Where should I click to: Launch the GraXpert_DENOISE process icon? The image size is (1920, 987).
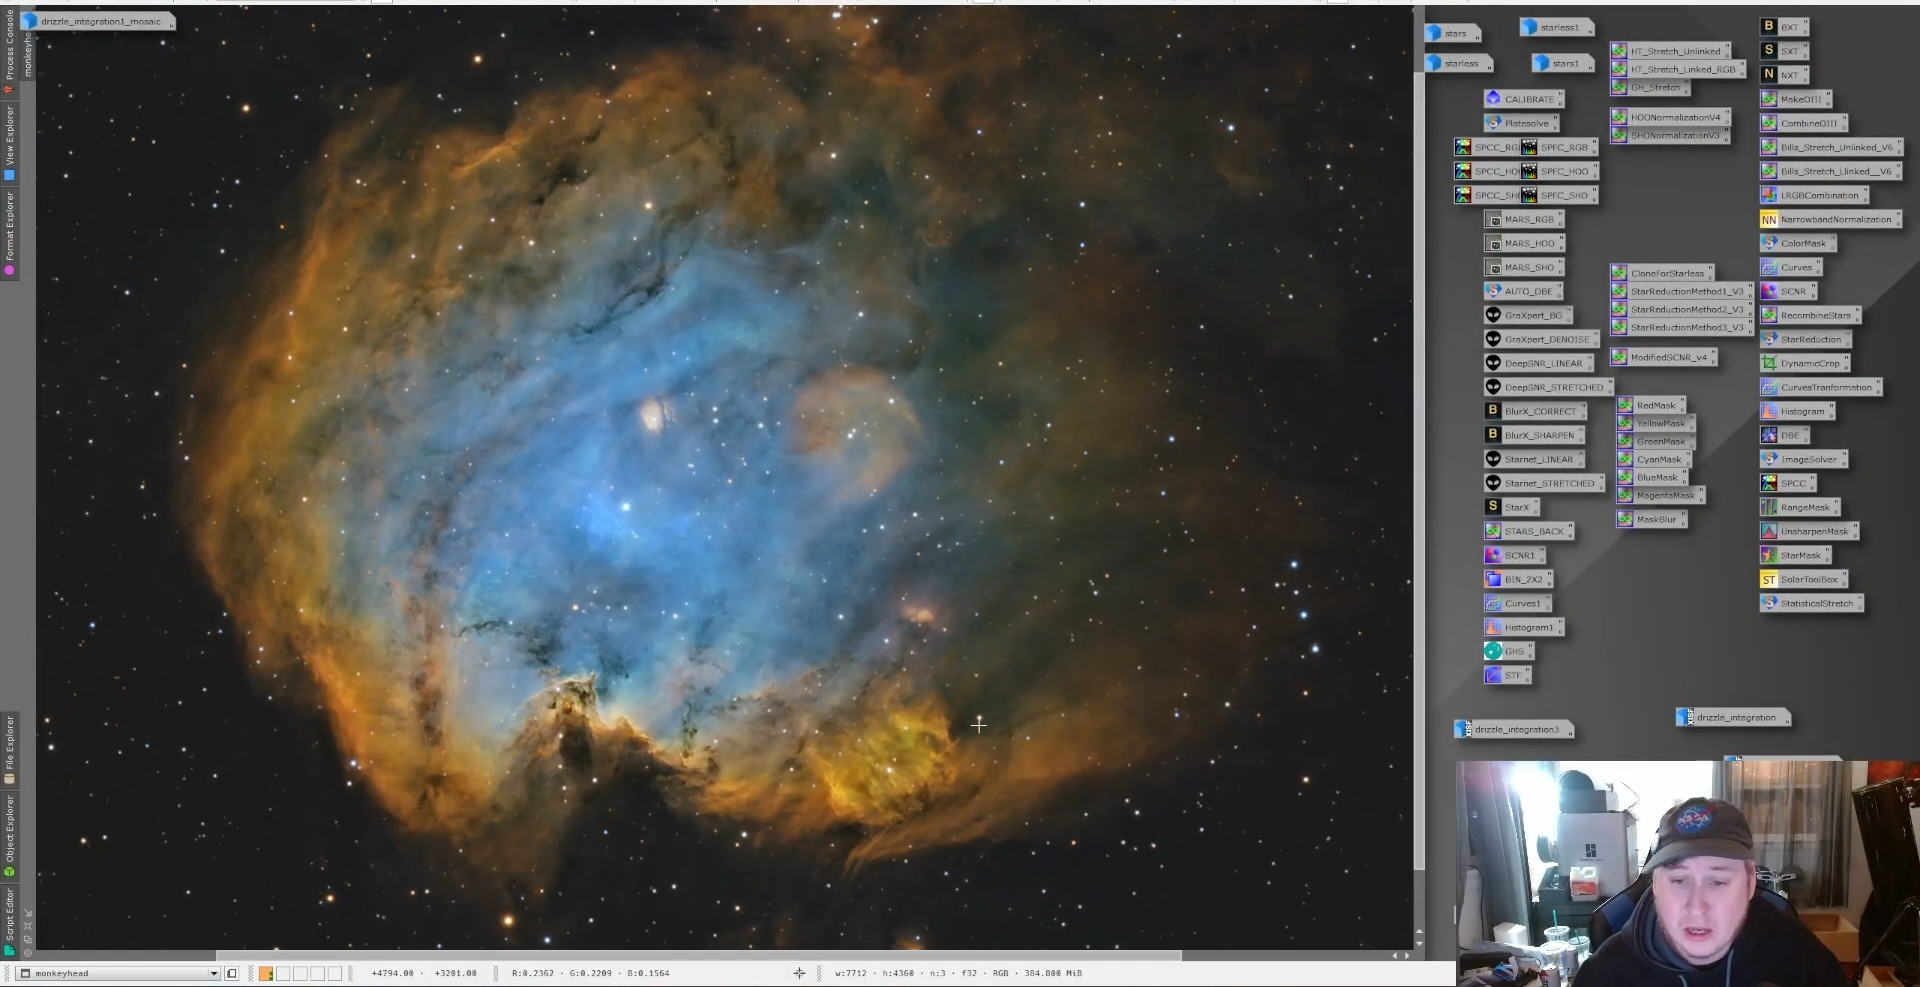1545,339
